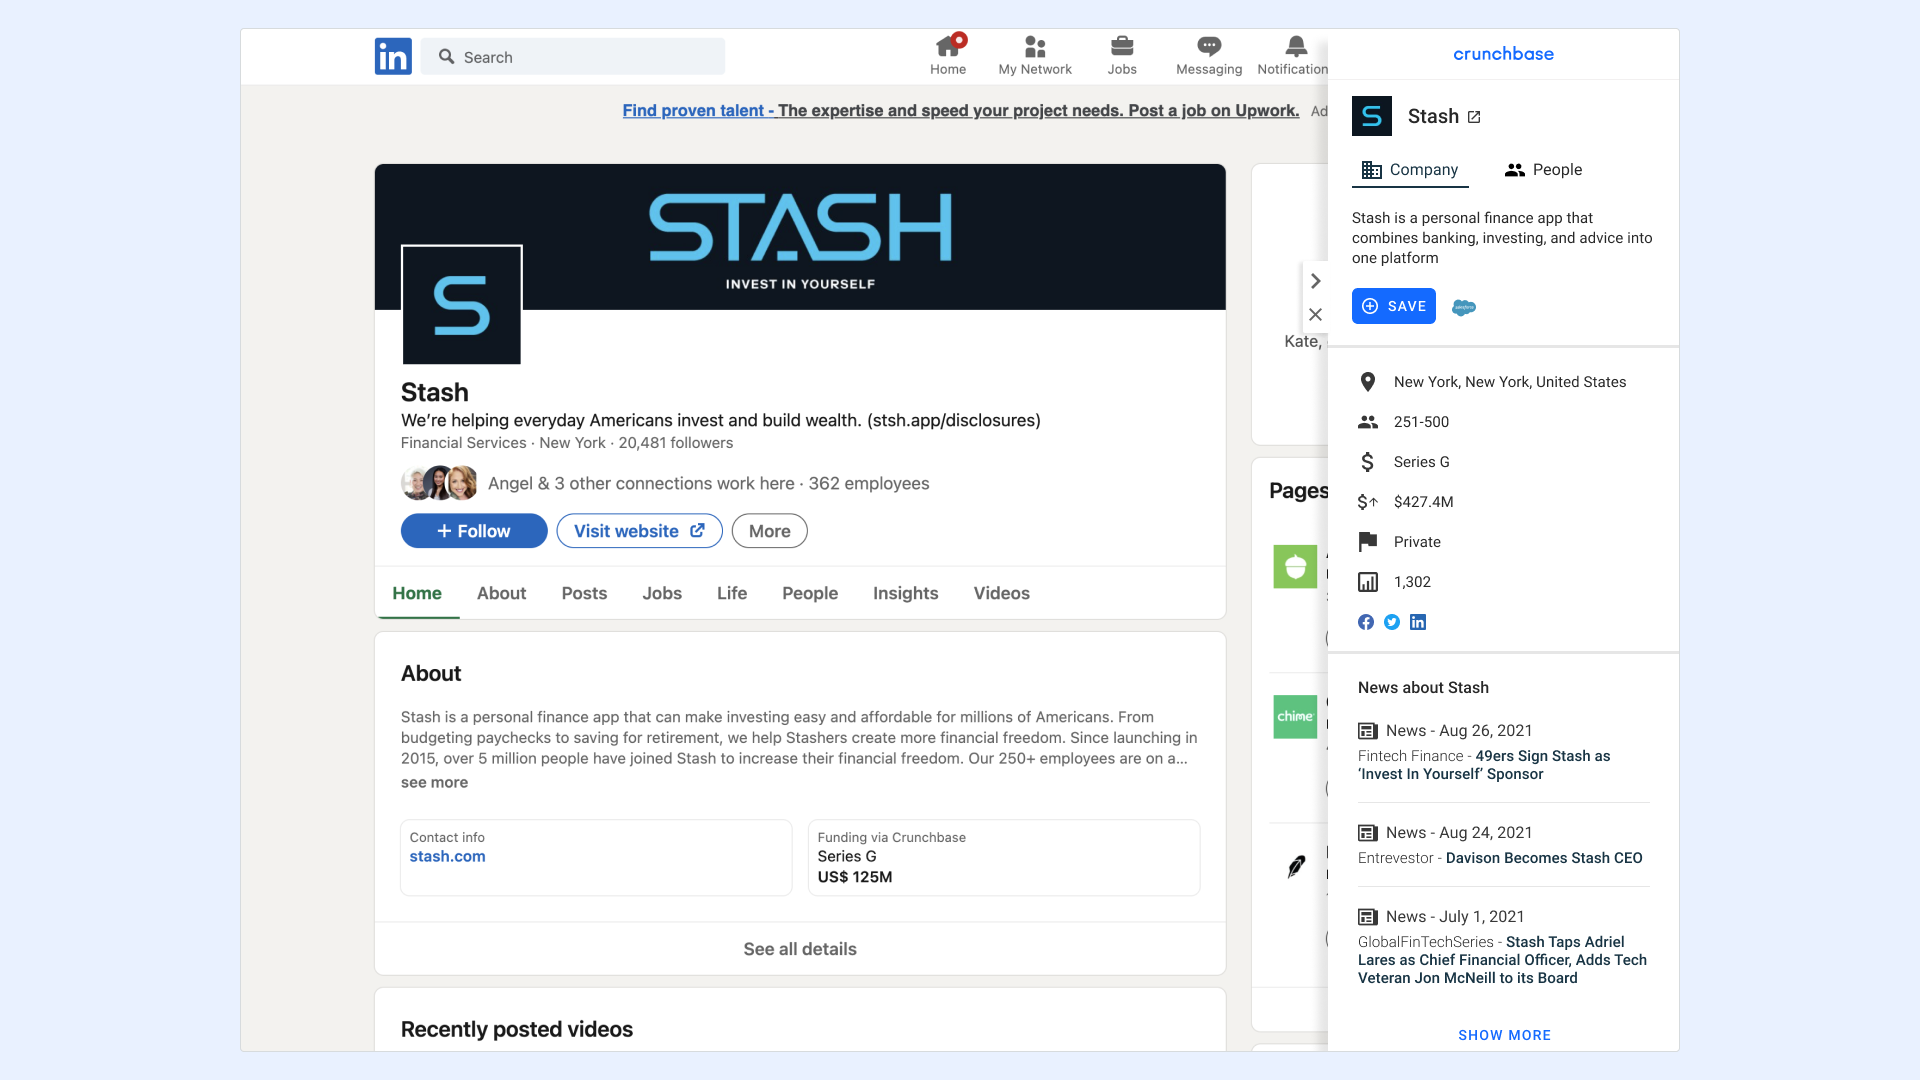The height and width of the screenshot is (1080, 1920).
Task: Click the 'SAVE' button in Crunchbase panel
Action: click(x=1393, y=306)
